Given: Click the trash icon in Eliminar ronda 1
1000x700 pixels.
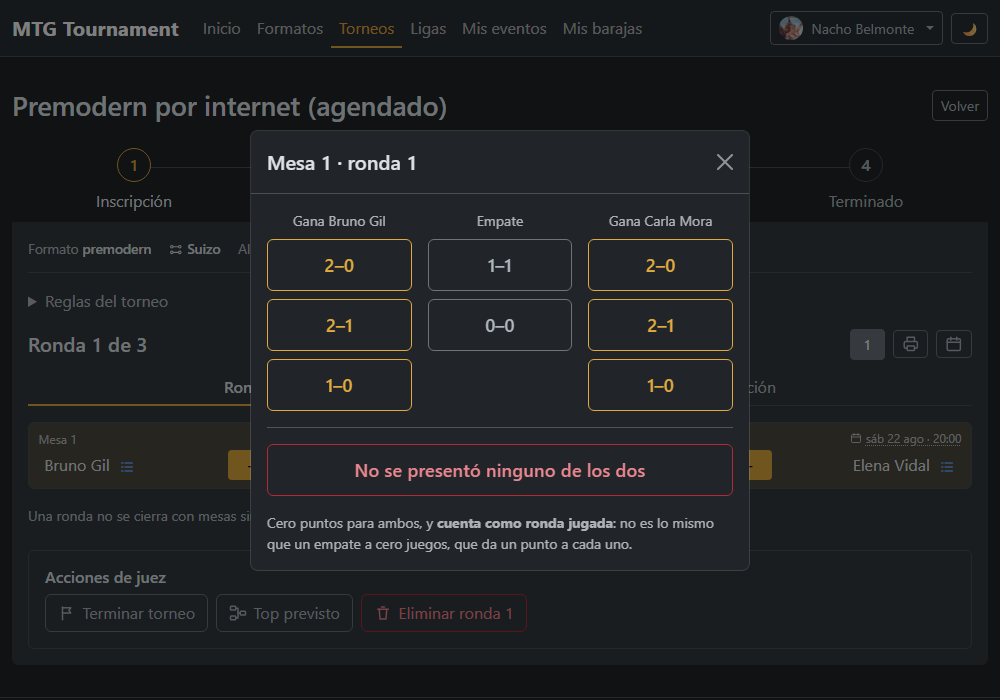Looking at the screenshot, I should (x=383, y=613).
